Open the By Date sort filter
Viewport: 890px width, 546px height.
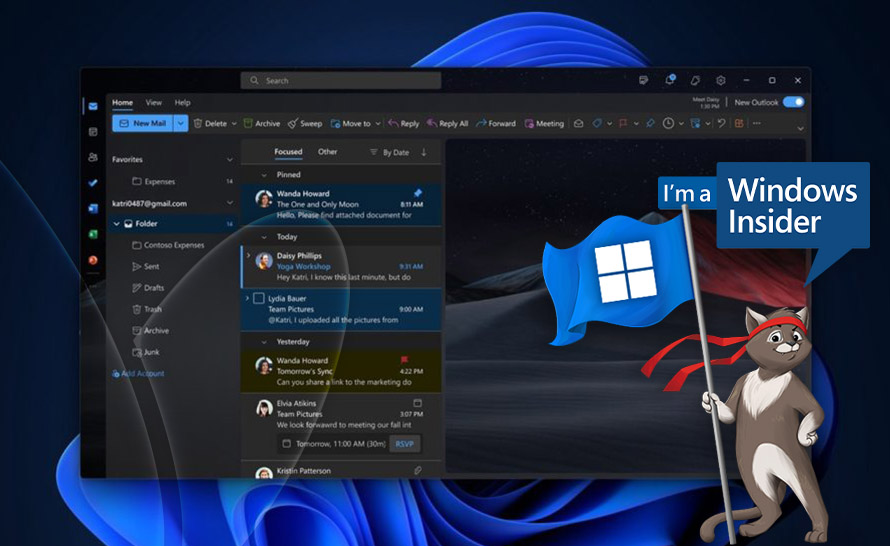[x=389, y=152]
